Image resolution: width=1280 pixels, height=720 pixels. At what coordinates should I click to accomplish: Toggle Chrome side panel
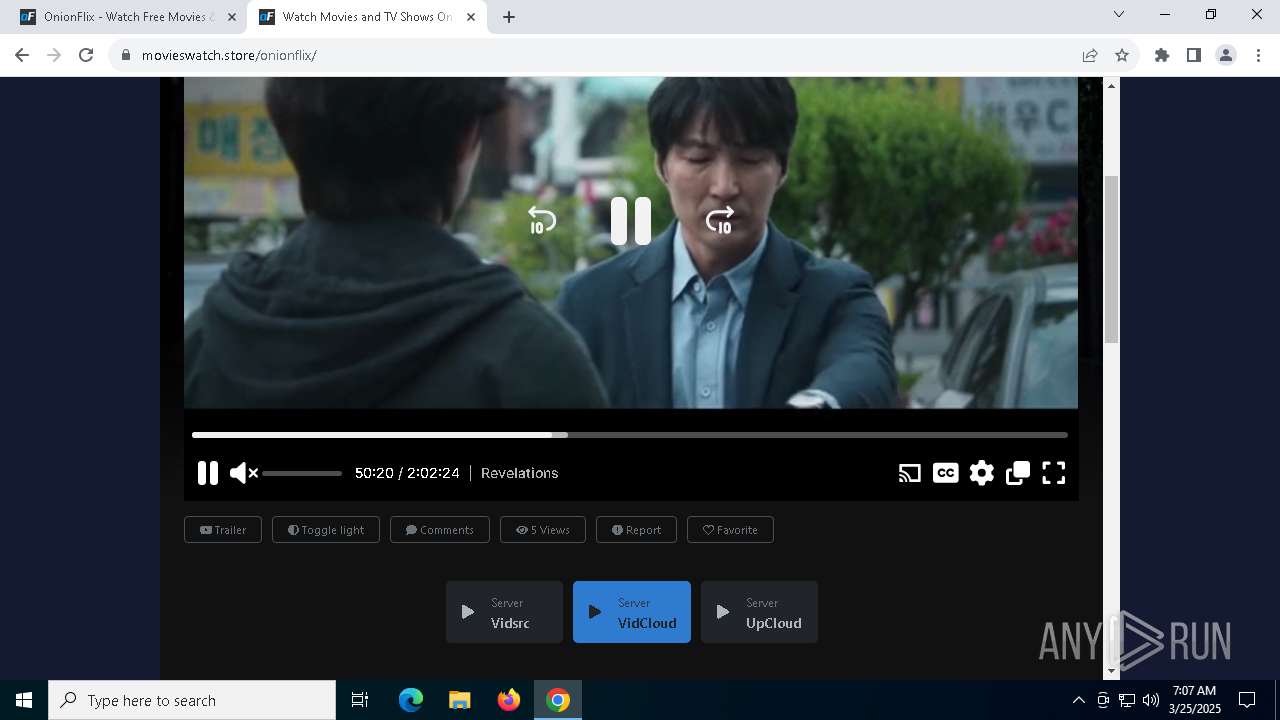[1194, 55]
